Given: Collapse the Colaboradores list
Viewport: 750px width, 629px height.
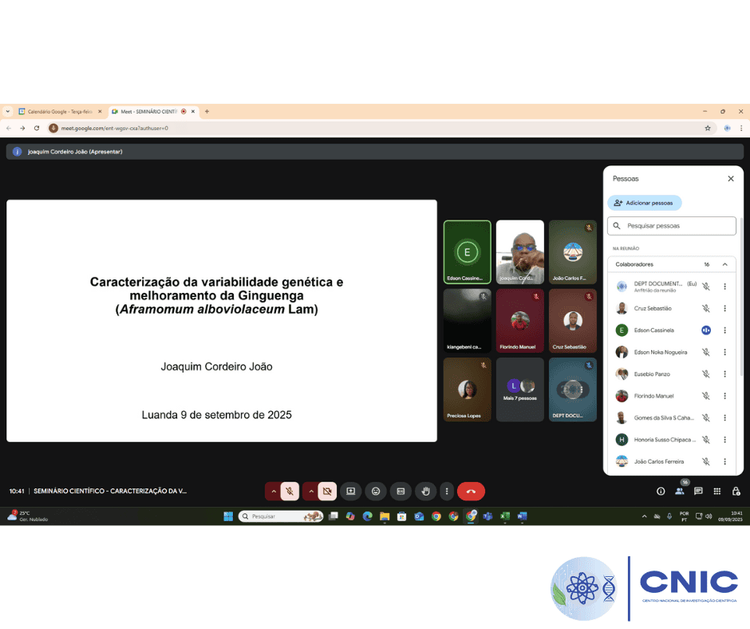Looking at the screenshot, I should coord(725,265).
